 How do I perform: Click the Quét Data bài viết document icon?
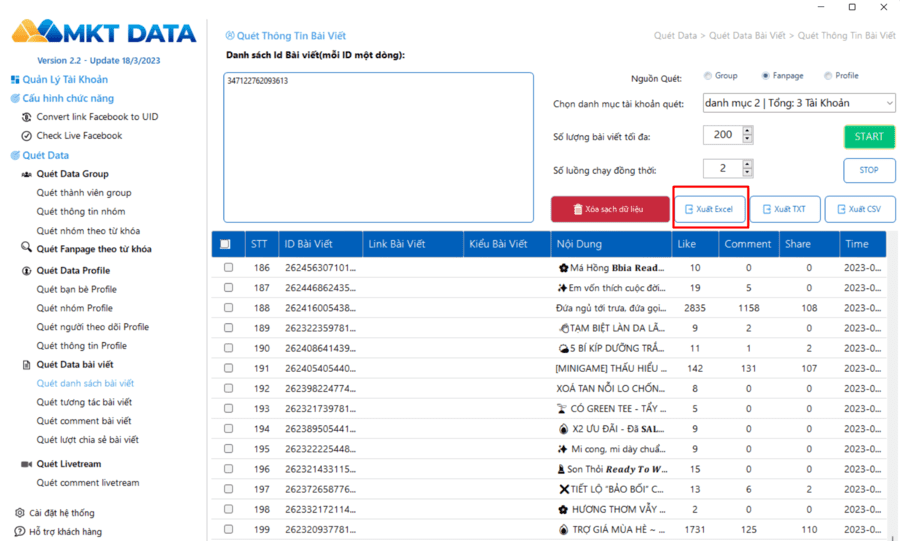[x=26, y=365]
